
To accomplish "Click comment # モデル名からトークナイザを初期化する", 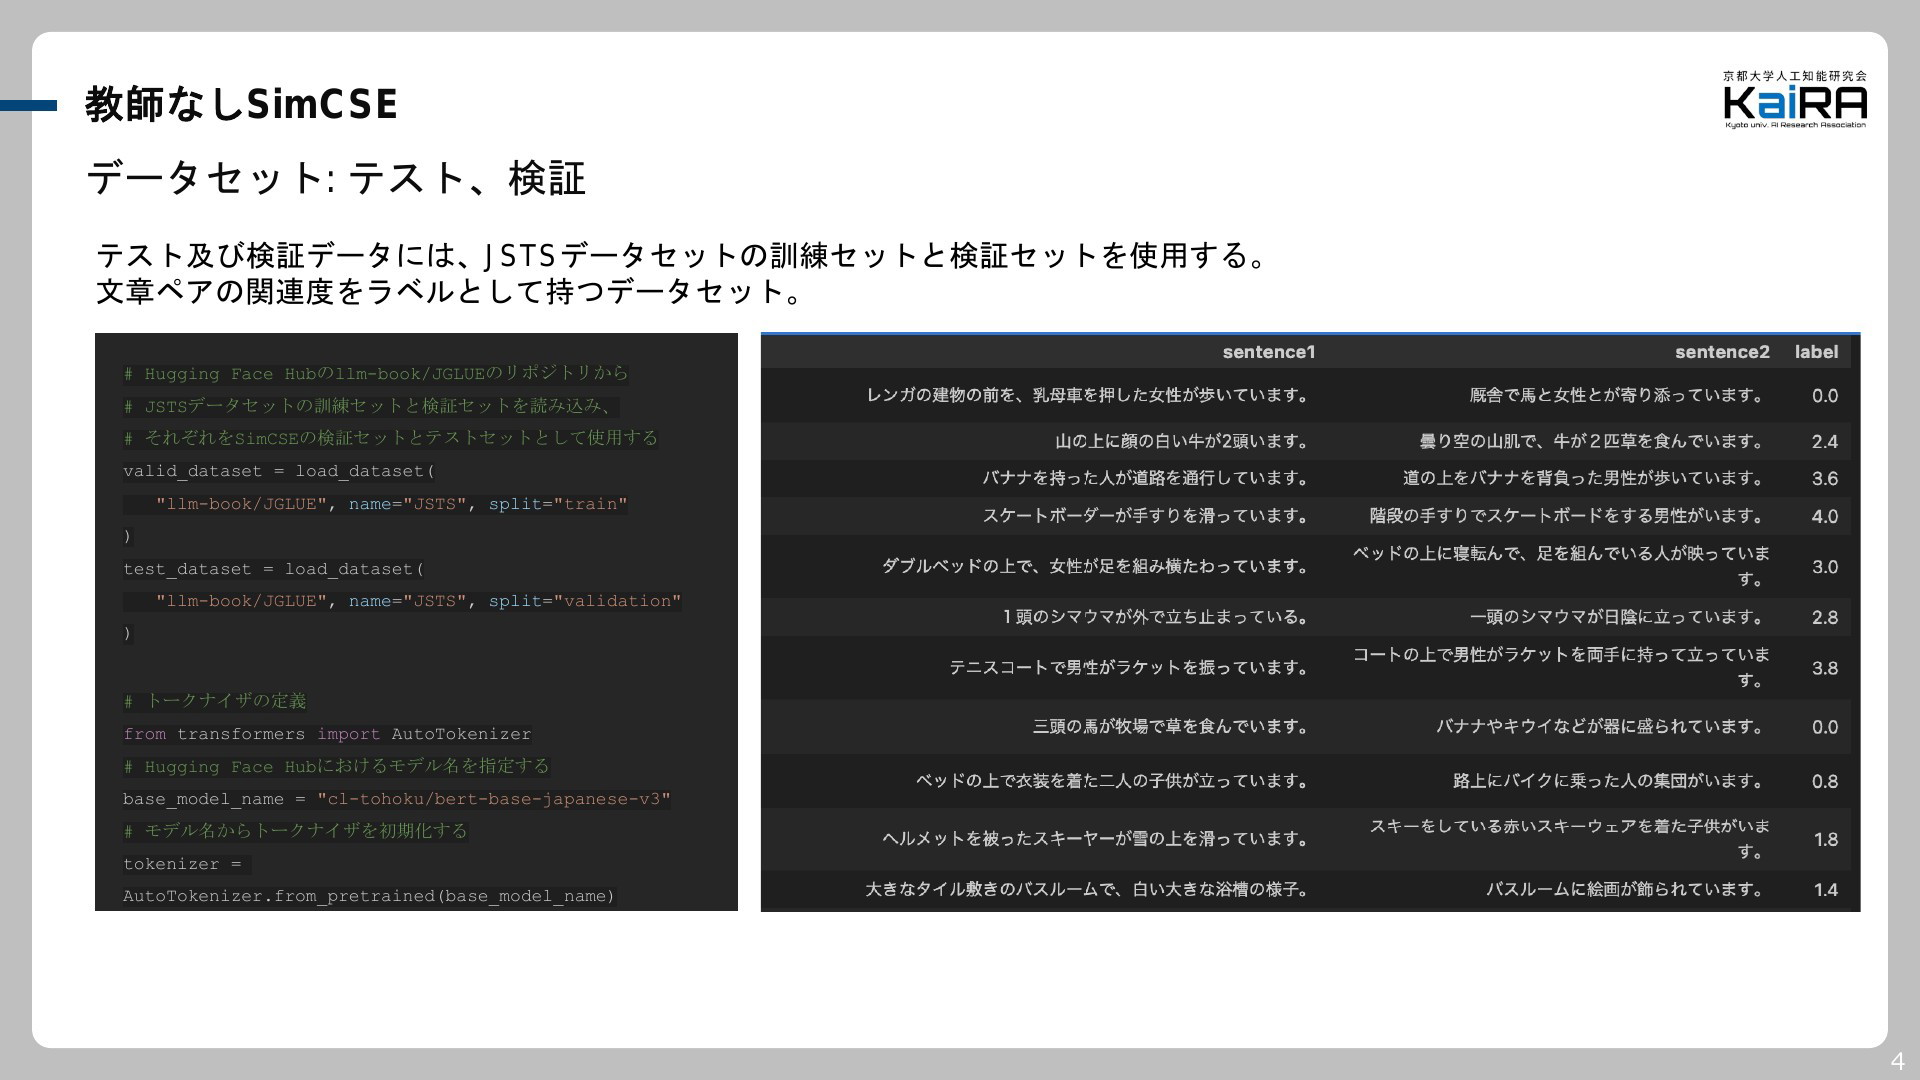I will (x=296, y=831).
